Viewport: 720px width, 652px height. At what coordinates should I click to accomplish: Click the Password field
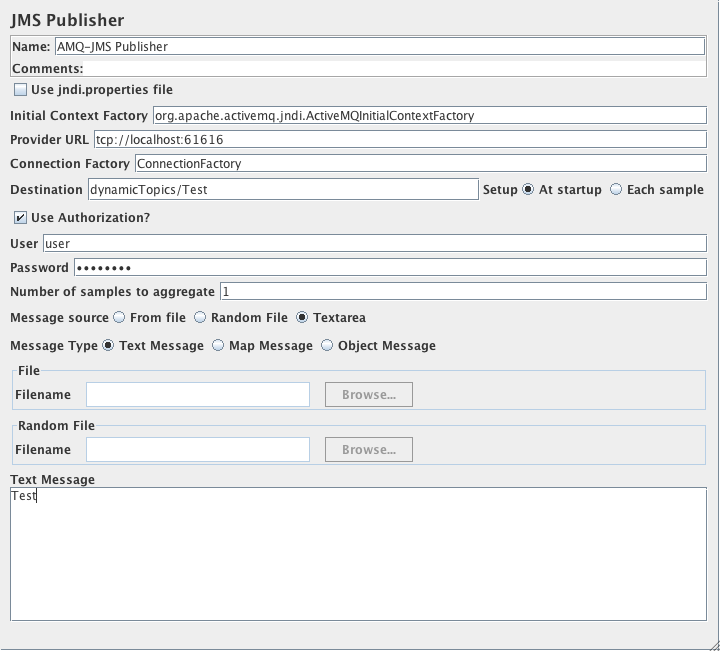pyautogui.click(x=389, y=268)
